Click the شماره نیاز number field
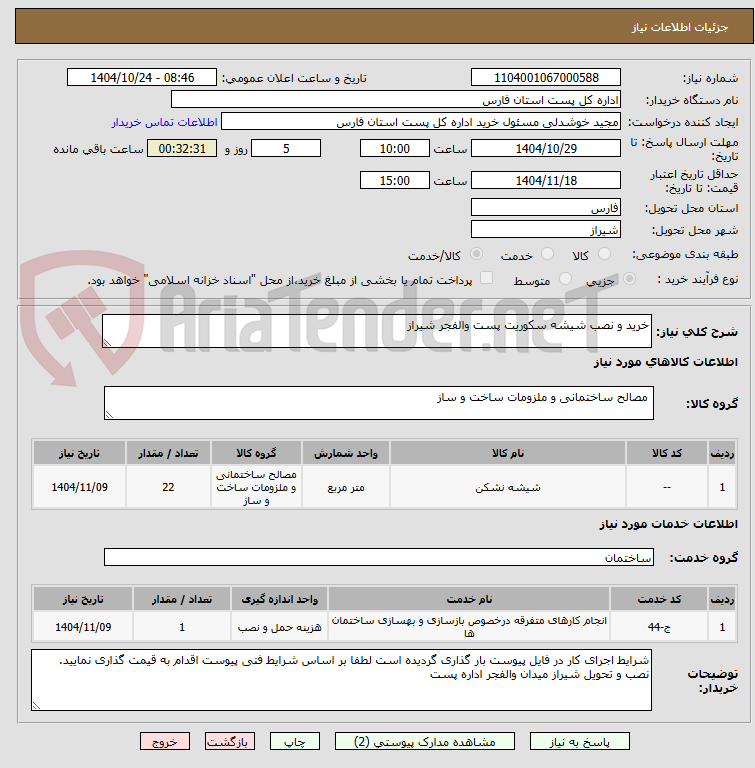 coord(546,78)
